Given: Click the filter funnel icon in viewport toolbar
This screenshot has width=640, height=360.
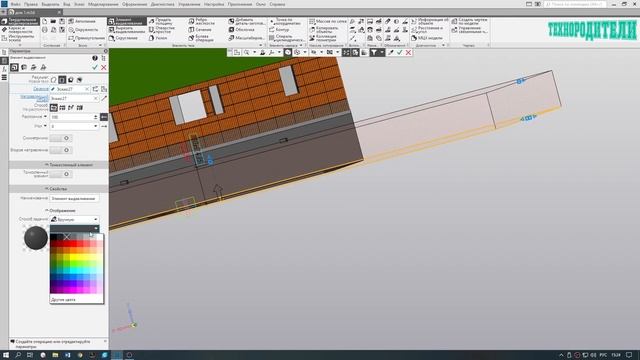Looking at the screenshot, I should [374, 52].
